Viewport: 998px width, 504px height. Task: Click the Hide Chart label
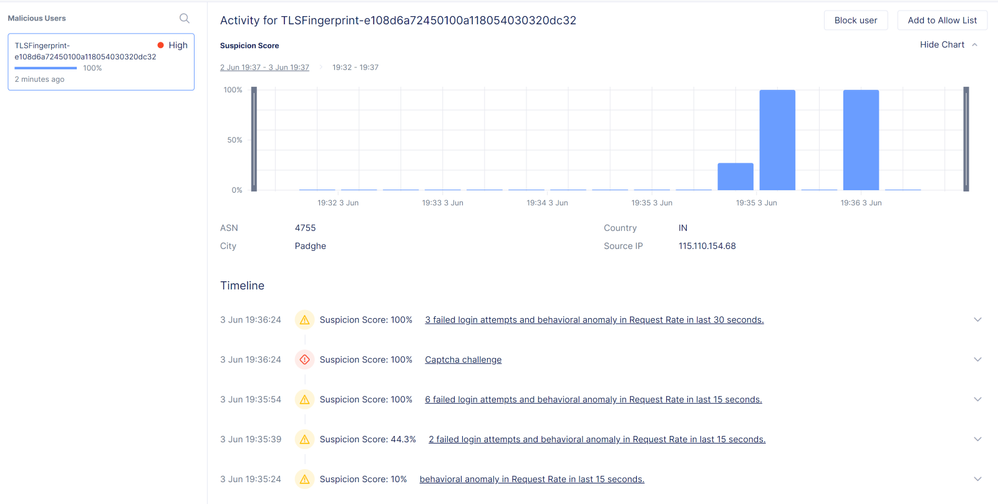(942, 45)
